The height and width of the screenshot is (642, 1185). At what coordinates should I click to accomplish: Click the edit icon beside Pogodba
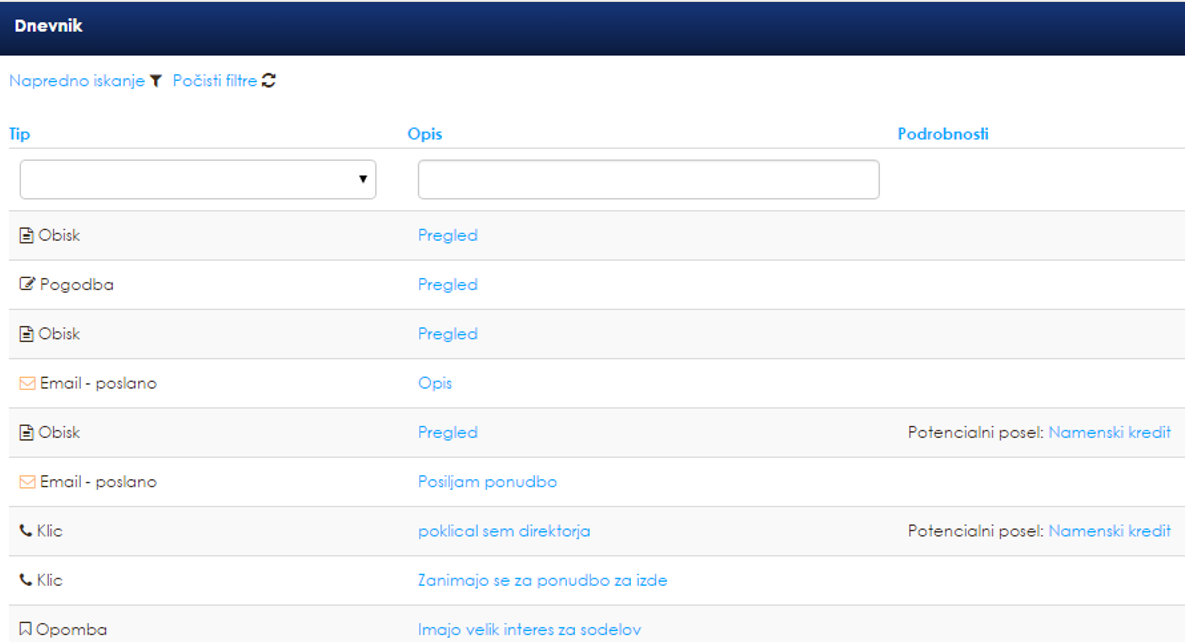point(27,285)
